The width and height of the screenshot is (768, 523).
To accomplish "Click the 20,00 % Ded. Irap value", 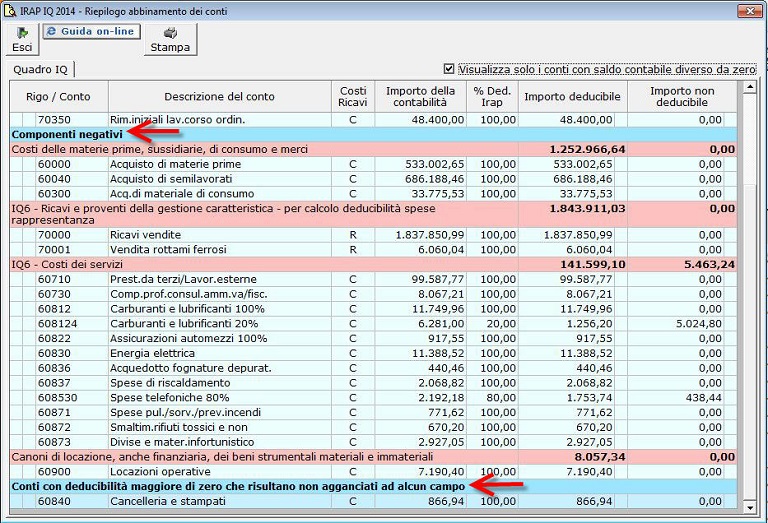I will [502, 324].
